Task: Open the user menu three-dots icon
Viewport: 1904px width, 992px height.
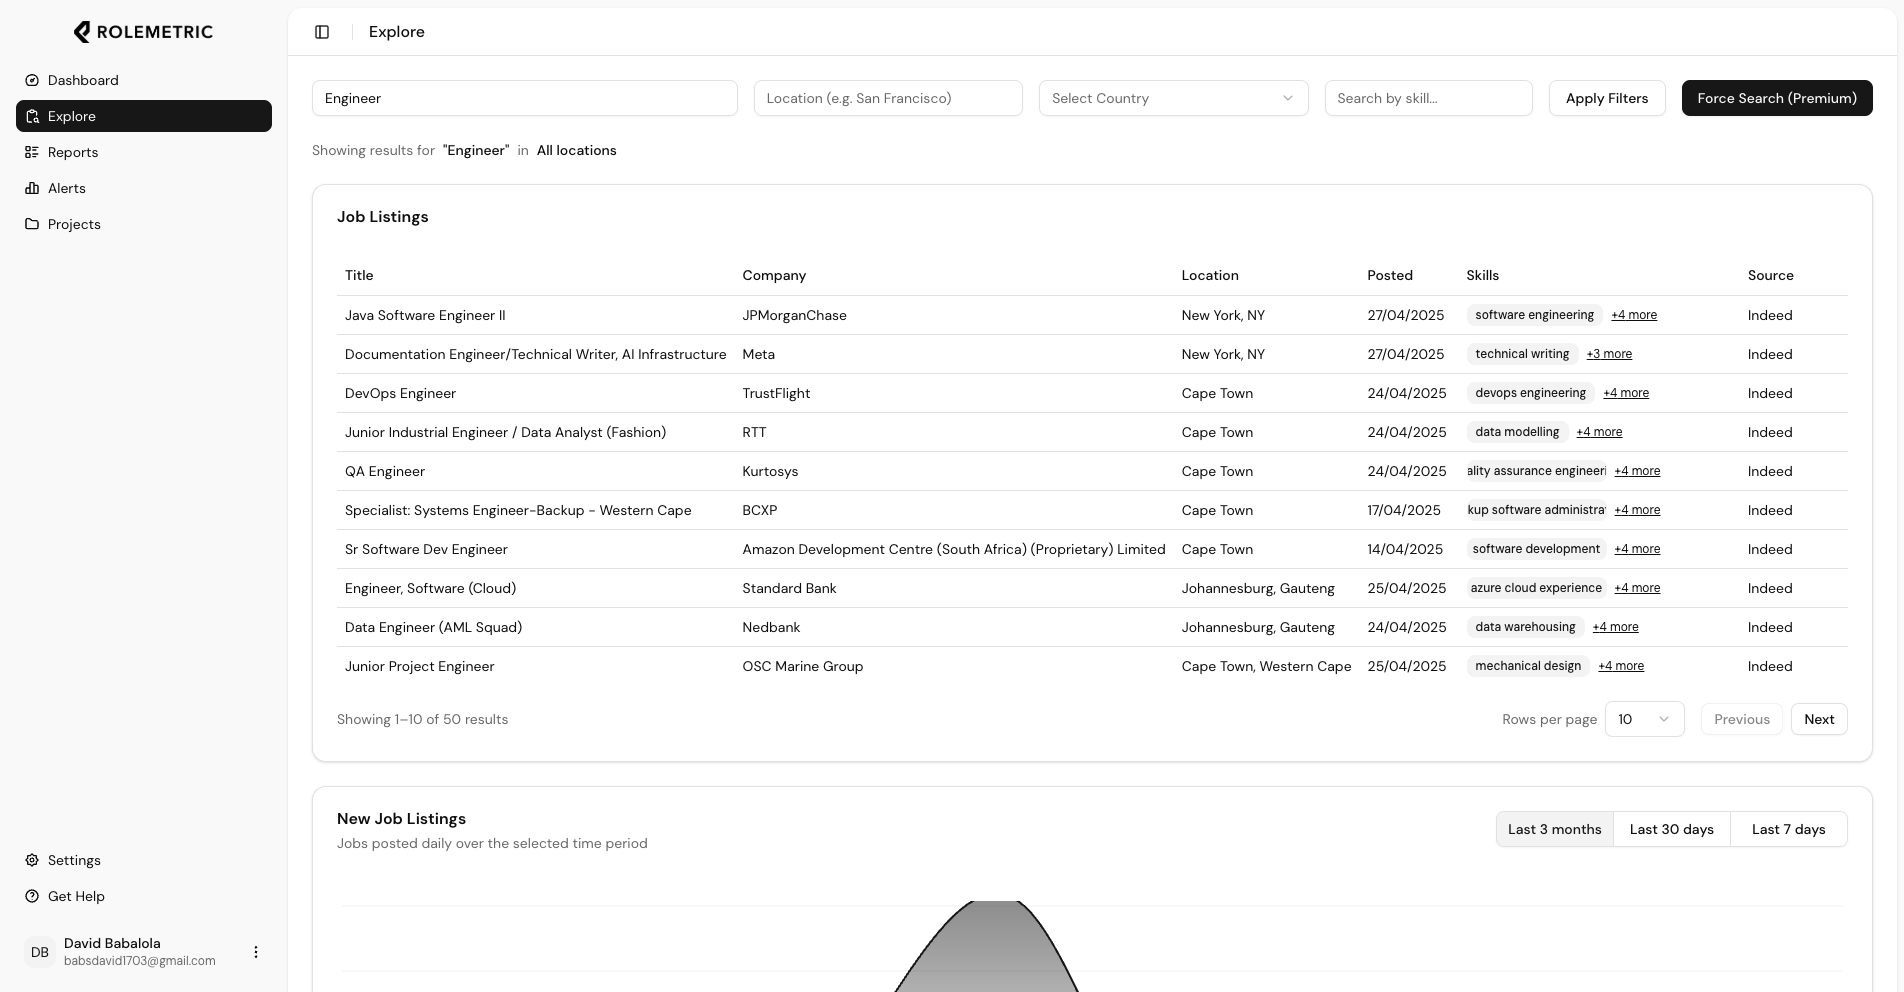Action: pos(256,952)
